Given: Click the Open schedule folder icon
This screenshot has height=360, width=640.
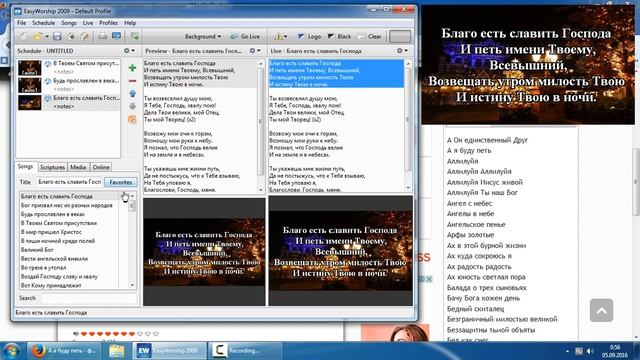Looking at the screenshot, I should point(38,37).
